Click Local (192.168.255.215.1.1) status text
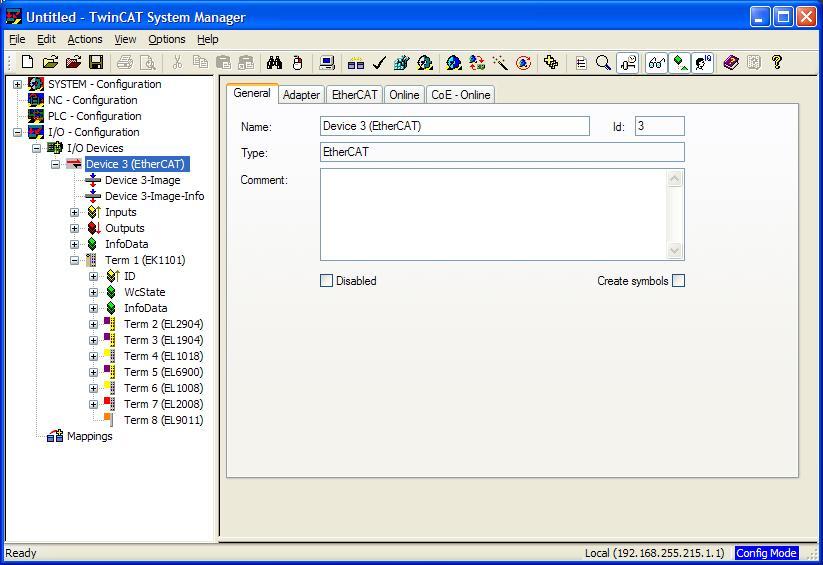823x565 pixels. (x=655, y=553)
